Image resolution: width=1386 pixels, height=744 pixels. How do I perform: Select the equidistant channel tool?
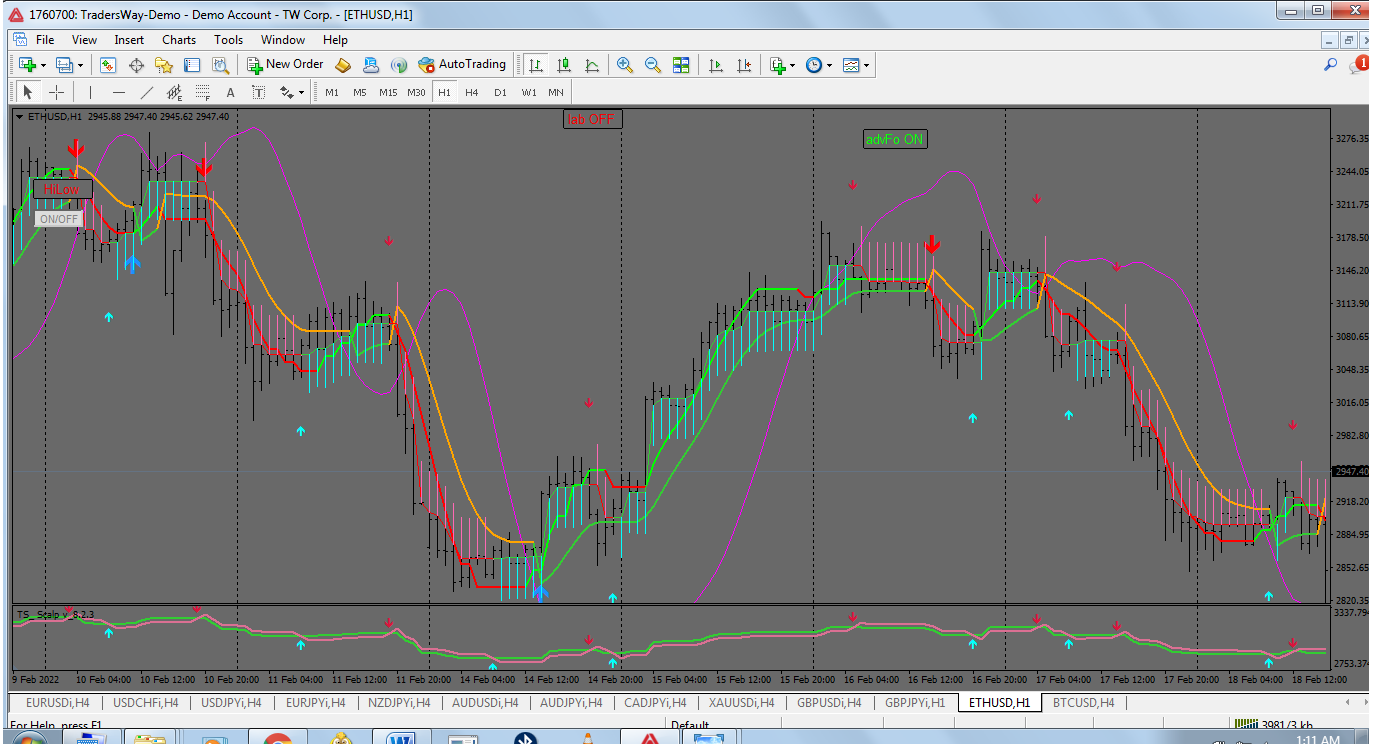tap(175, 92)
